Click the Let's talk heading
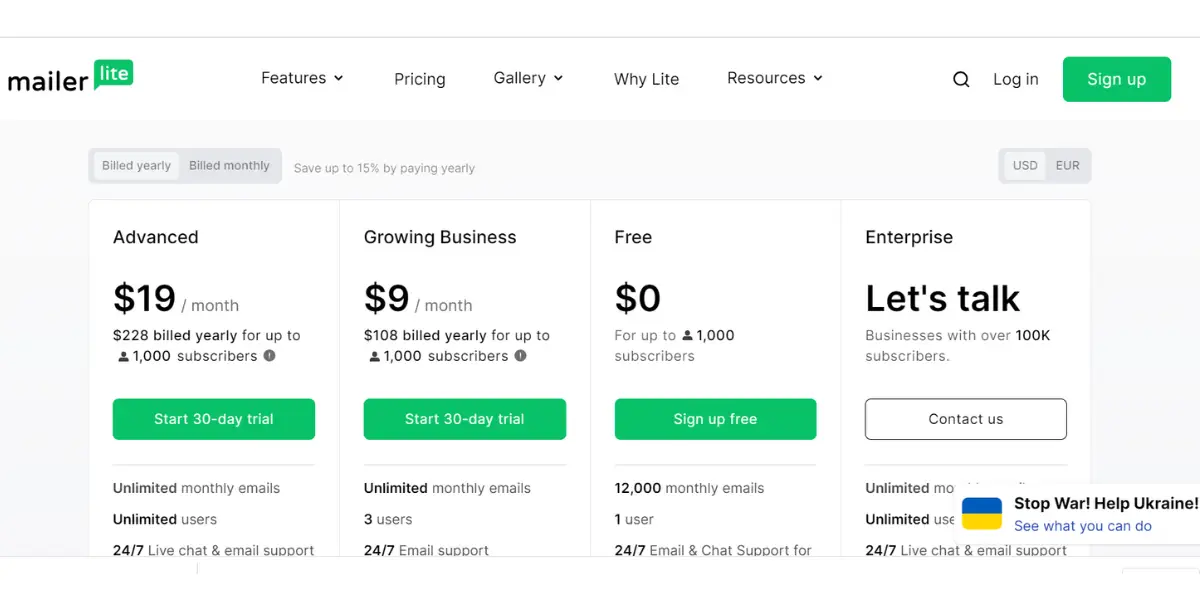Viewport: 1200px width, 600px height. [942, 298]
